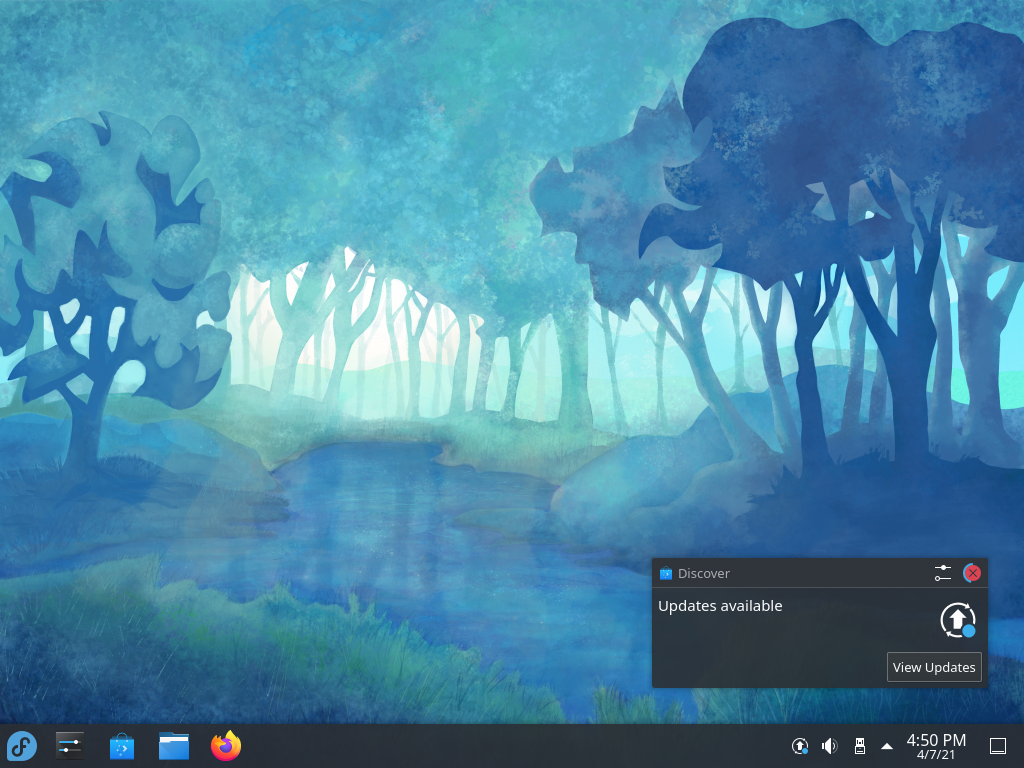This screenshot has height=768, width=1024.
Task: Open the removable devices tray icon
Action: click(859, 746)
